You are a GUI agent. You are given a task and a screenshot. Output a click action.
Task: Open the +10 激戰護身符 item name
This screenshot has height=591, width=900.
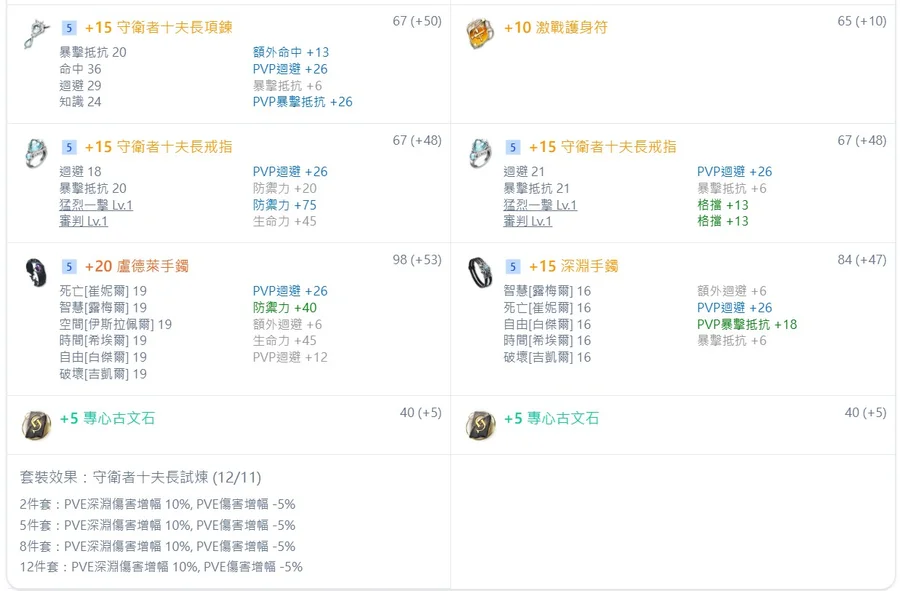point(555,28)
